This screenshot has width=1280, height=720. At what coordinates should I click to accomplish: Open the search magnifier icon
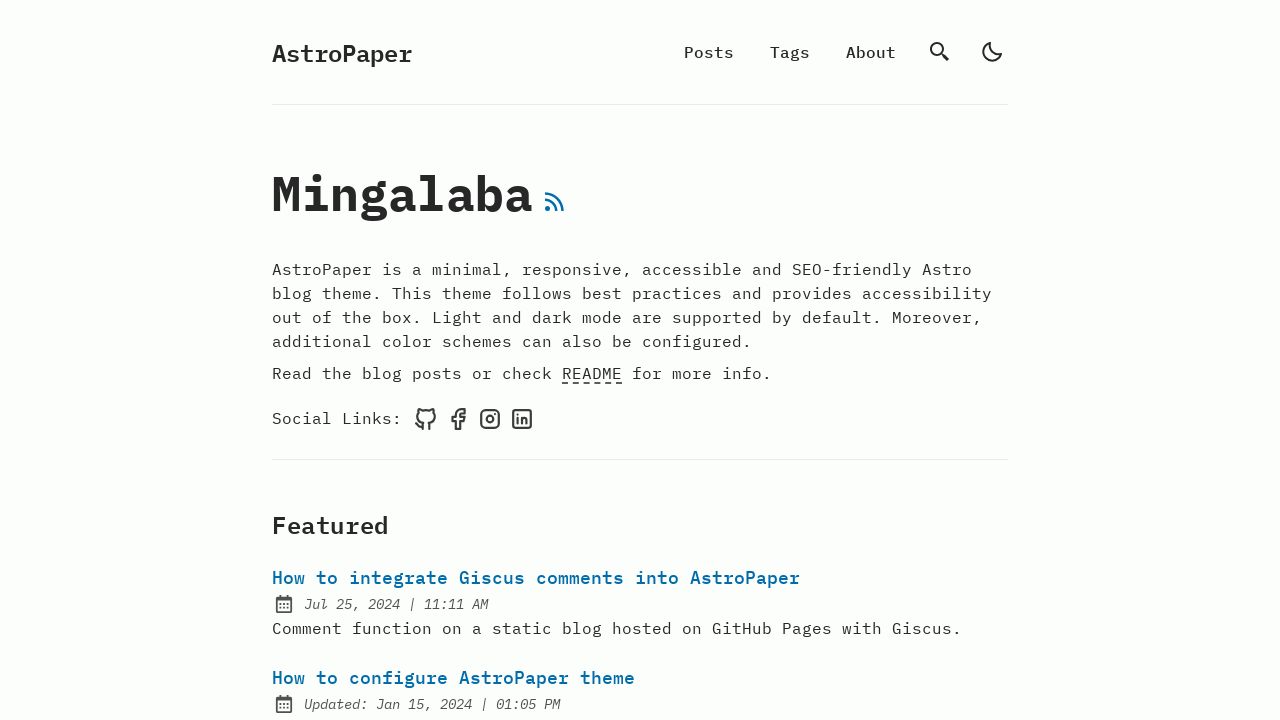[x=939, y=52]
